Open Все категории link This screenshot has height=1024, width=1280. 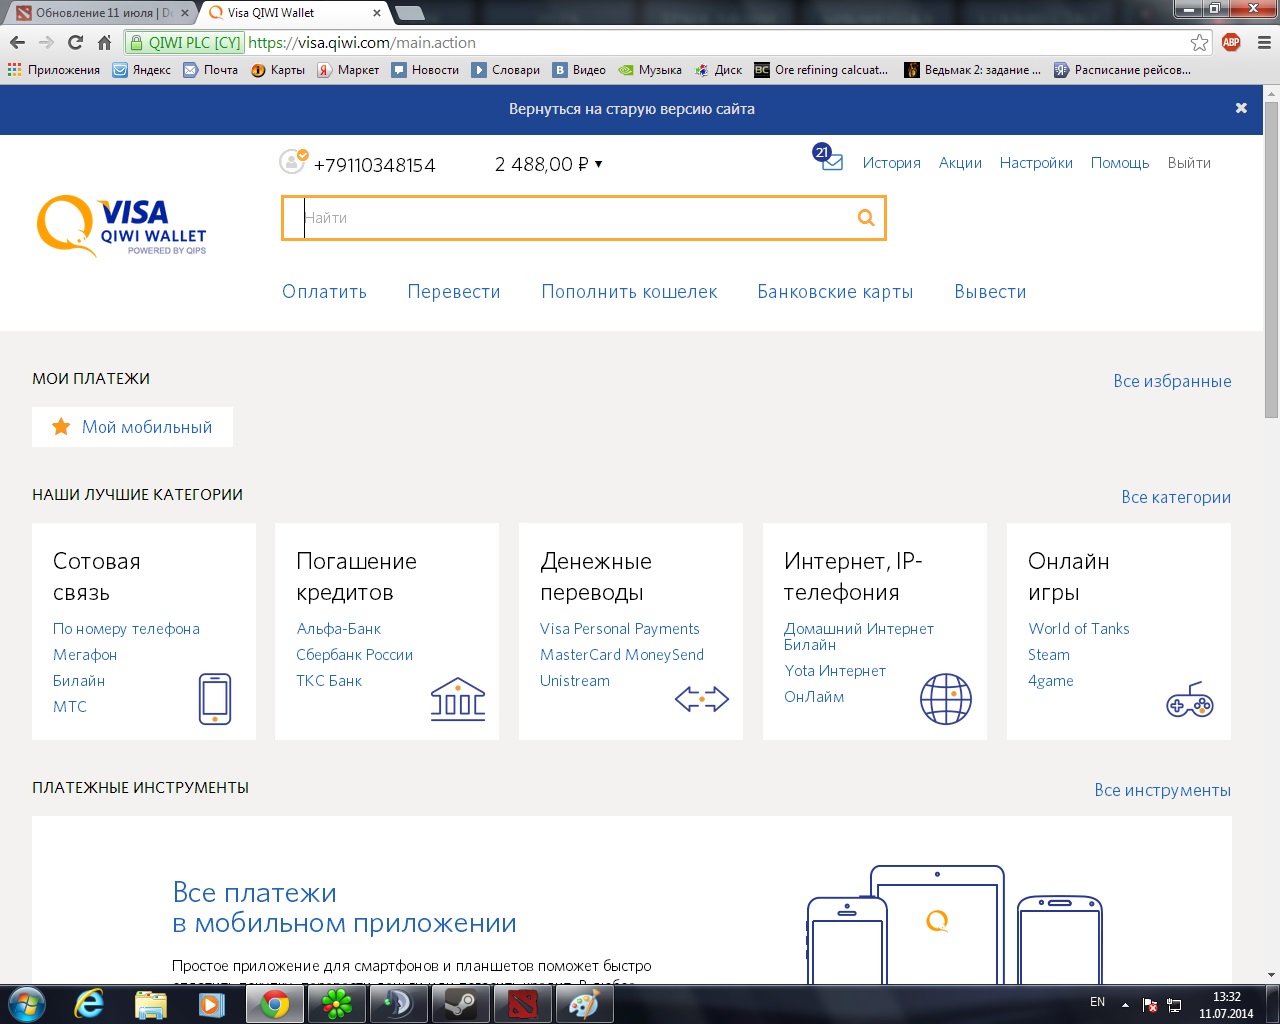[1176, 497]
